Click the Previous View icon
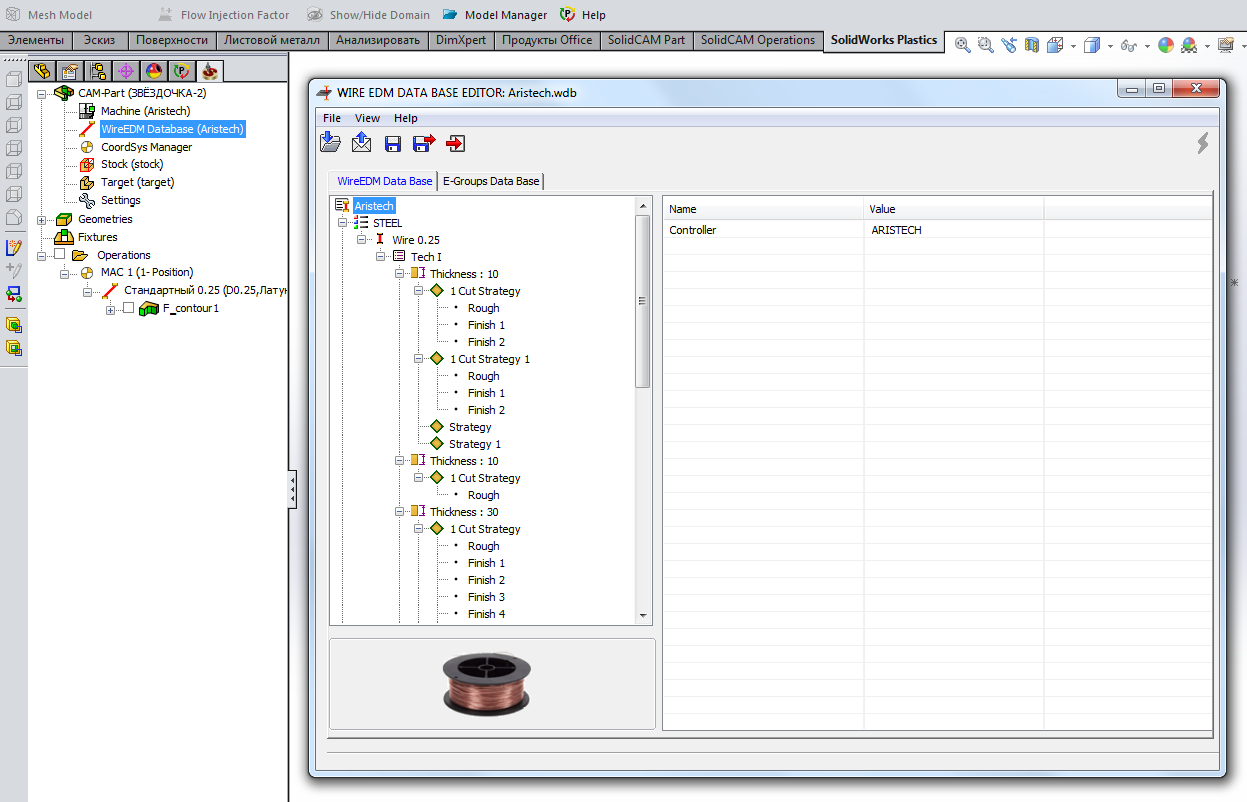 click(1008, 45)
